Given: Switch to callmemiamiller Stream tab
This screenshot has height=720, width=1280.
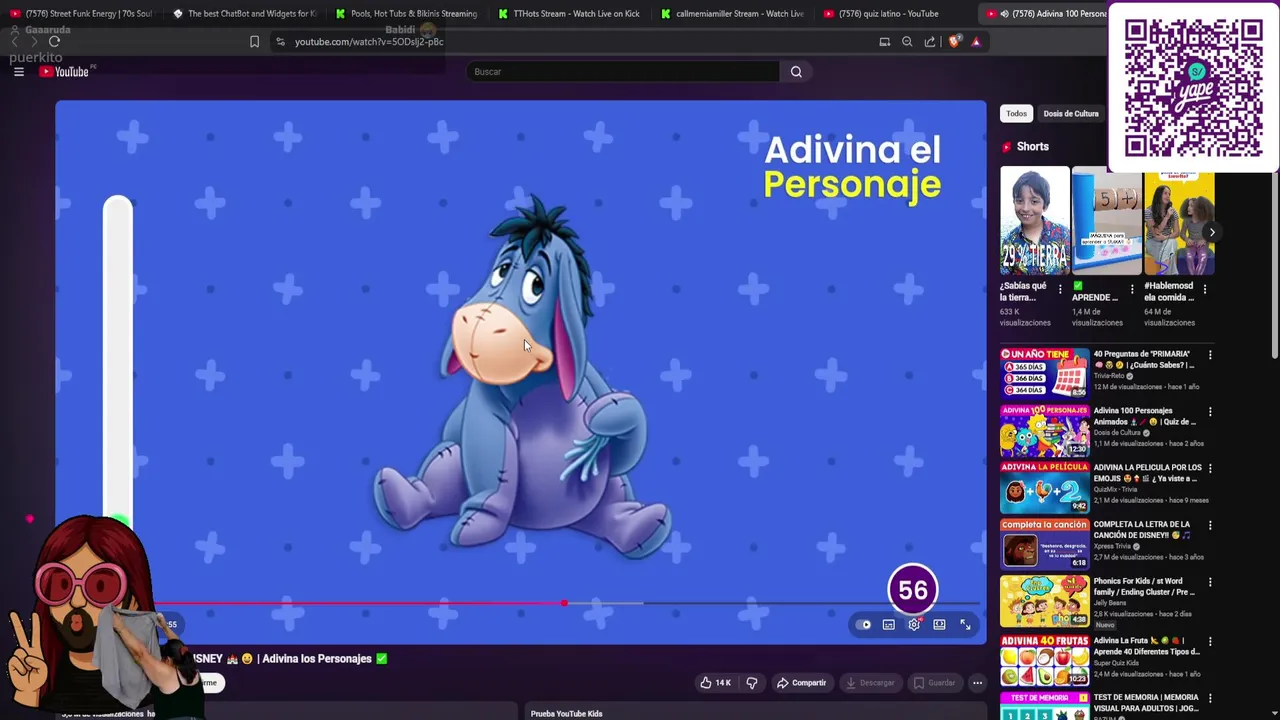Looking at the screenshot, I should (733, 13).
